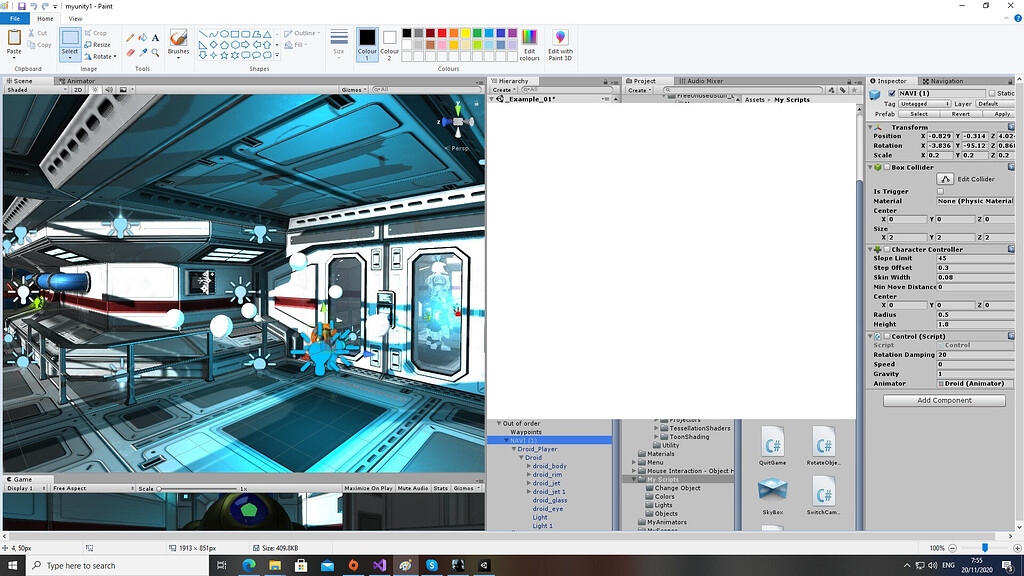1024x576 pixels.
Task: Select the Eraser tool
Action: [x=130, y=52]
